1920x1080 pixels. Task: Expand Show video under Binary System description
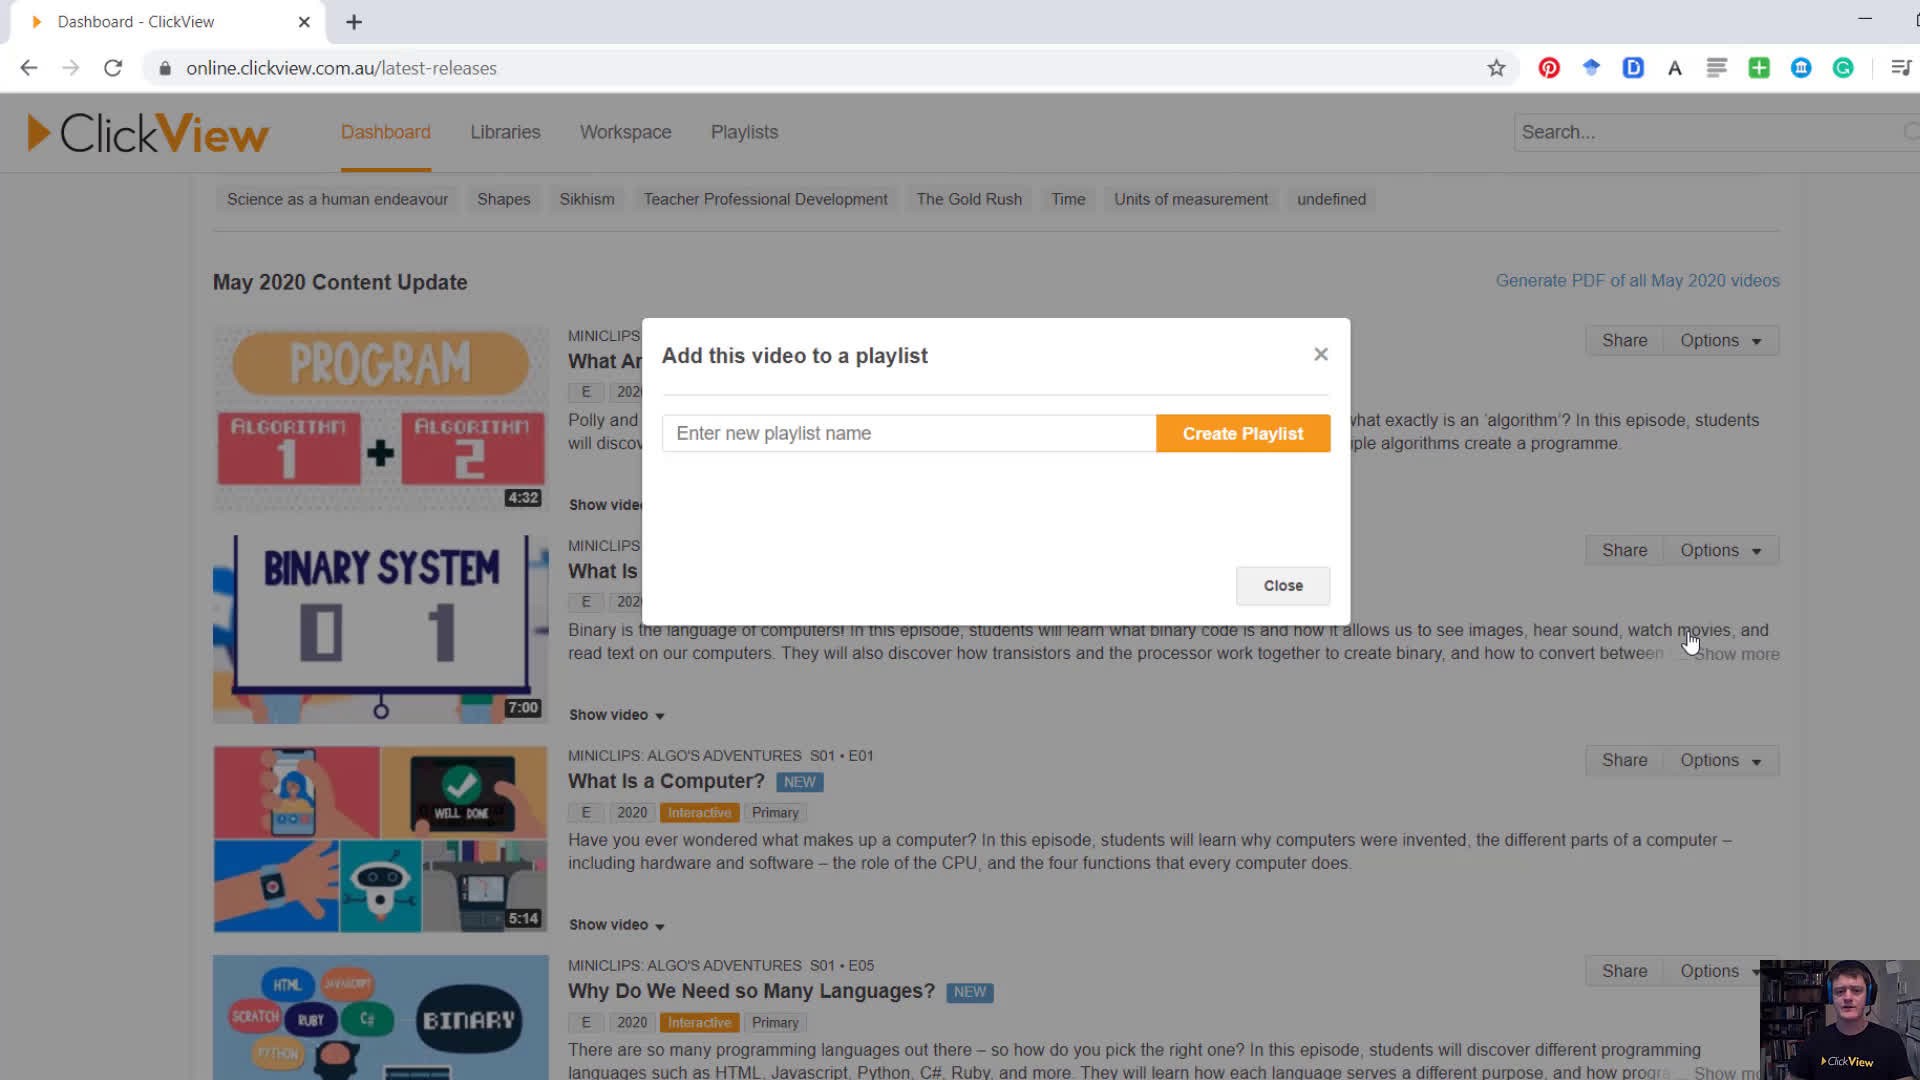point(617,715)
